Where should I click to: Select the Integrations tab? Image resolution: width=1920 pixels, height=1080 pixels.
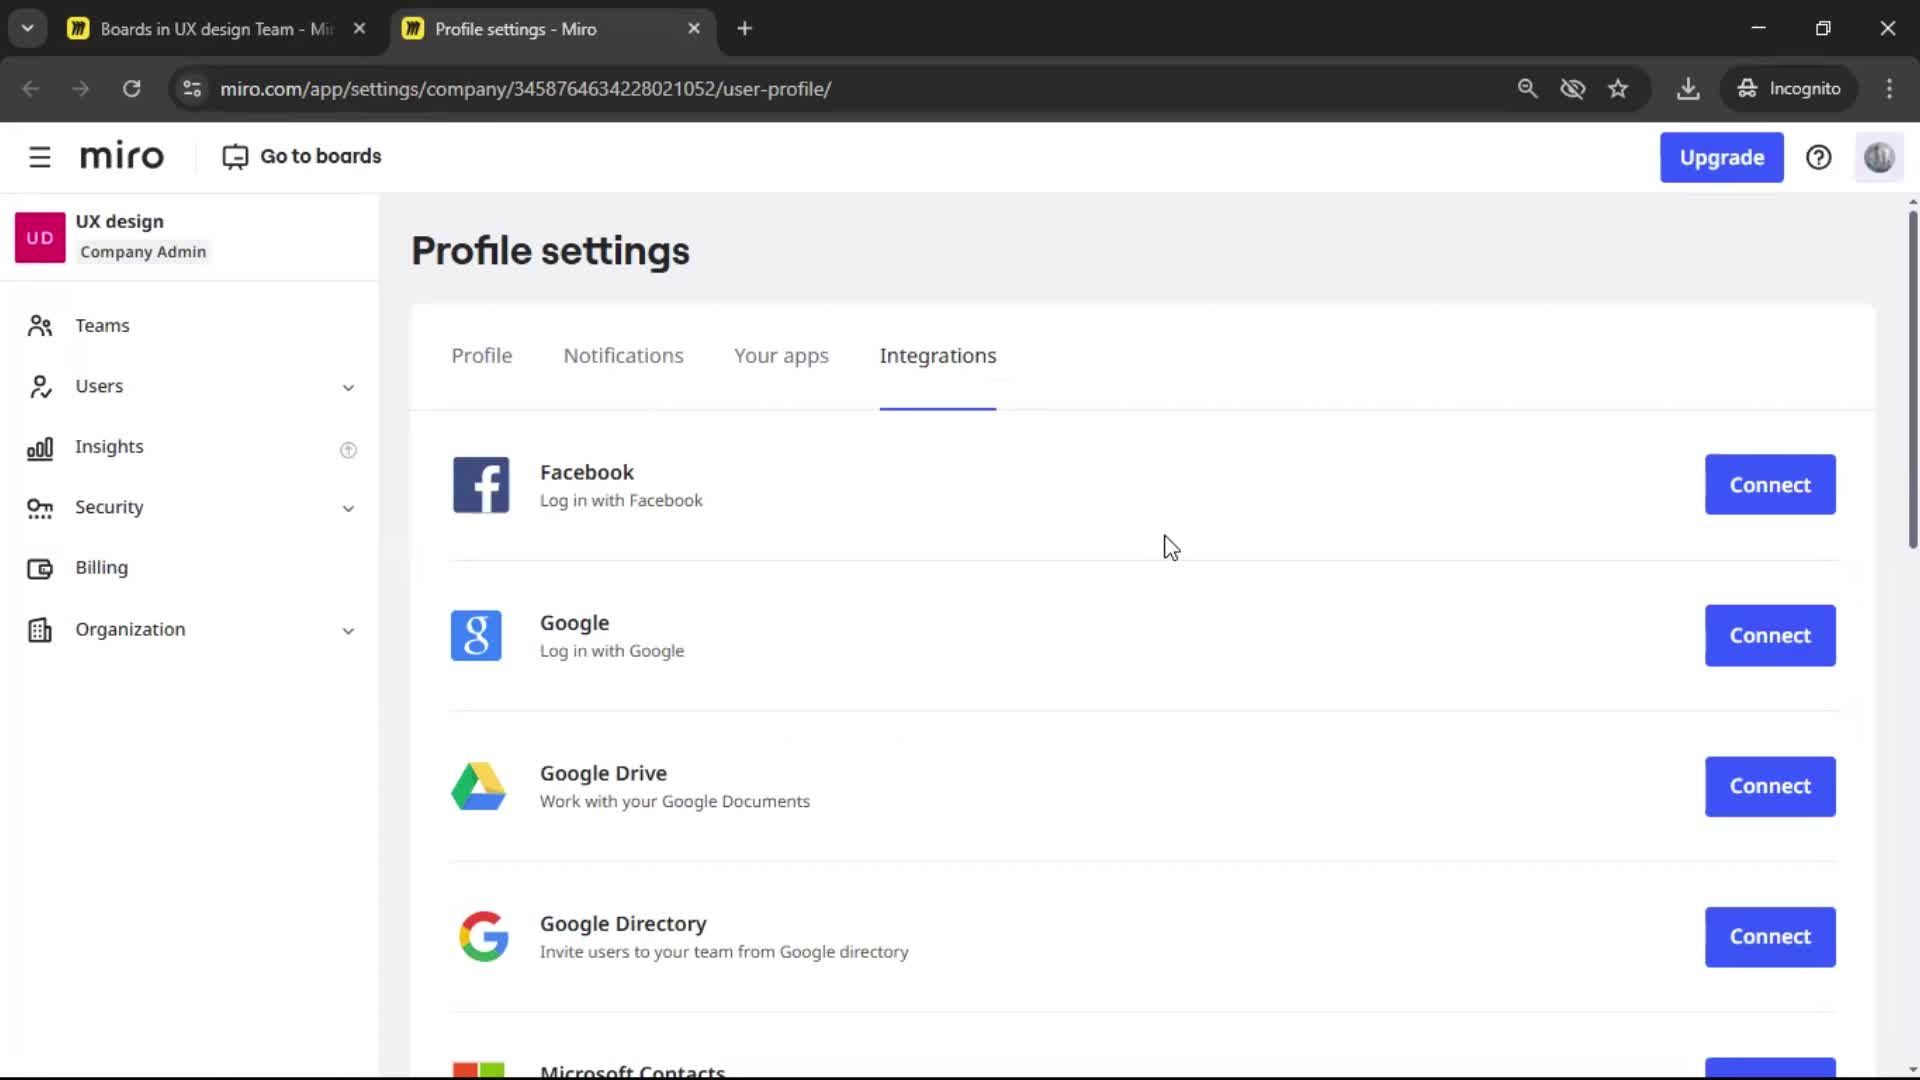[x=938, y=356]
